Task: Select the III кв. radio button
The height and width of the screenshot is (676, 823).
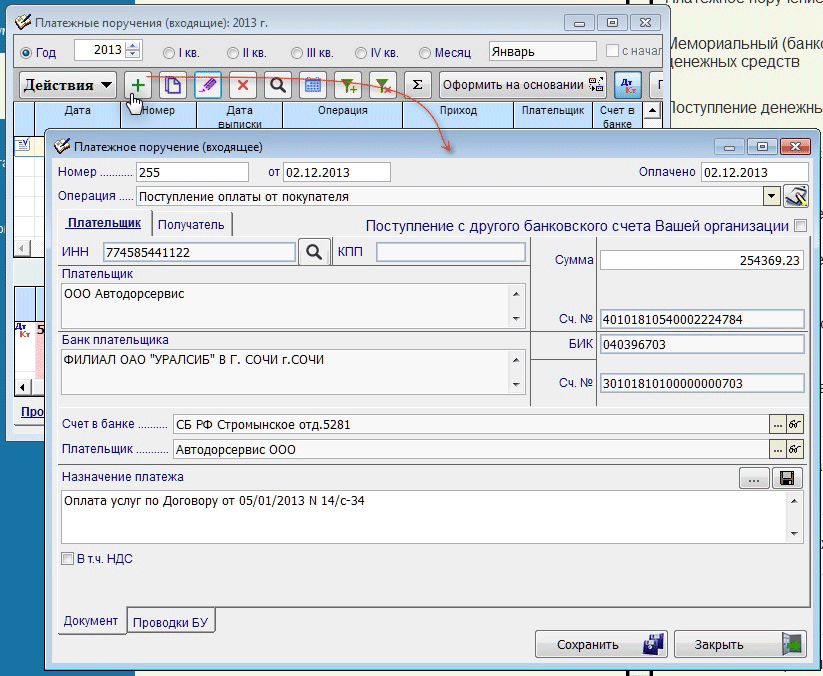Action: [297, 53]
